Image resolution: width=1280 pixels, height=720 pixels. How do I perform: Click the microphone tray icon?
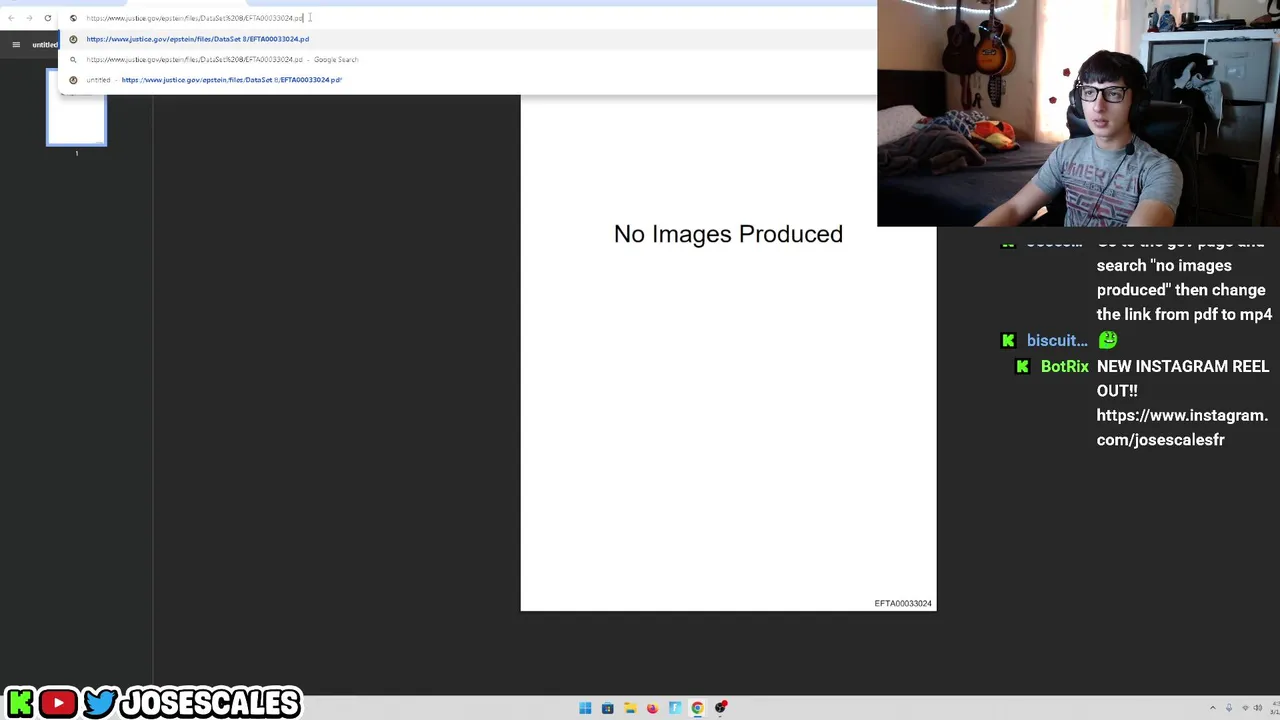click(1229, 708)
